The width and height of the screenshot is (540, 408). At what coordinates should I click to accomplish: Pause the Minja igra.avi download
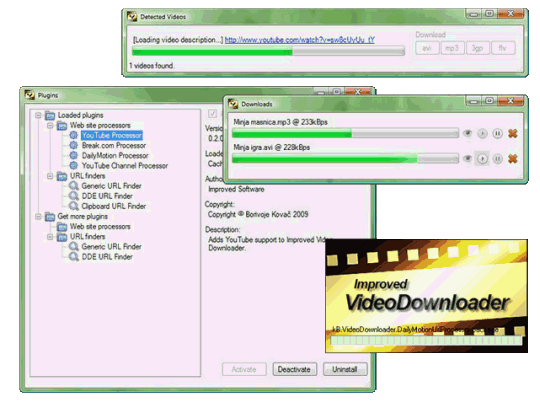497,158
